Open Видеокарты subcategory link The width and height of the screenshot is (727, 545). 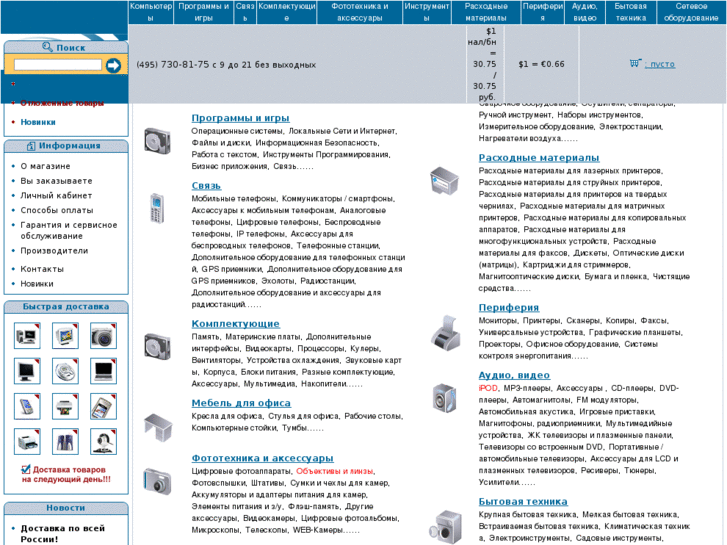pos(267,348)
